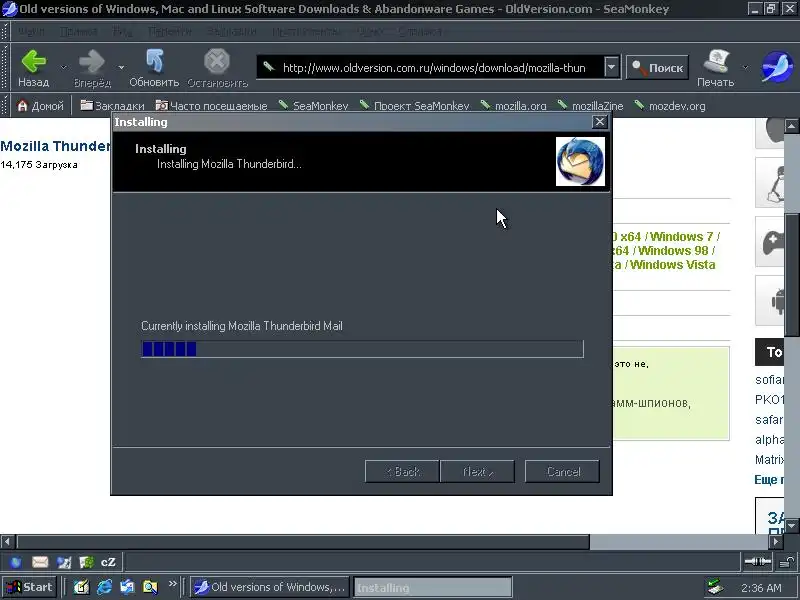Click the scroll down arrow on the page
Image resolution: width=800 pixels, height=600 pixels.
[791, 526]
